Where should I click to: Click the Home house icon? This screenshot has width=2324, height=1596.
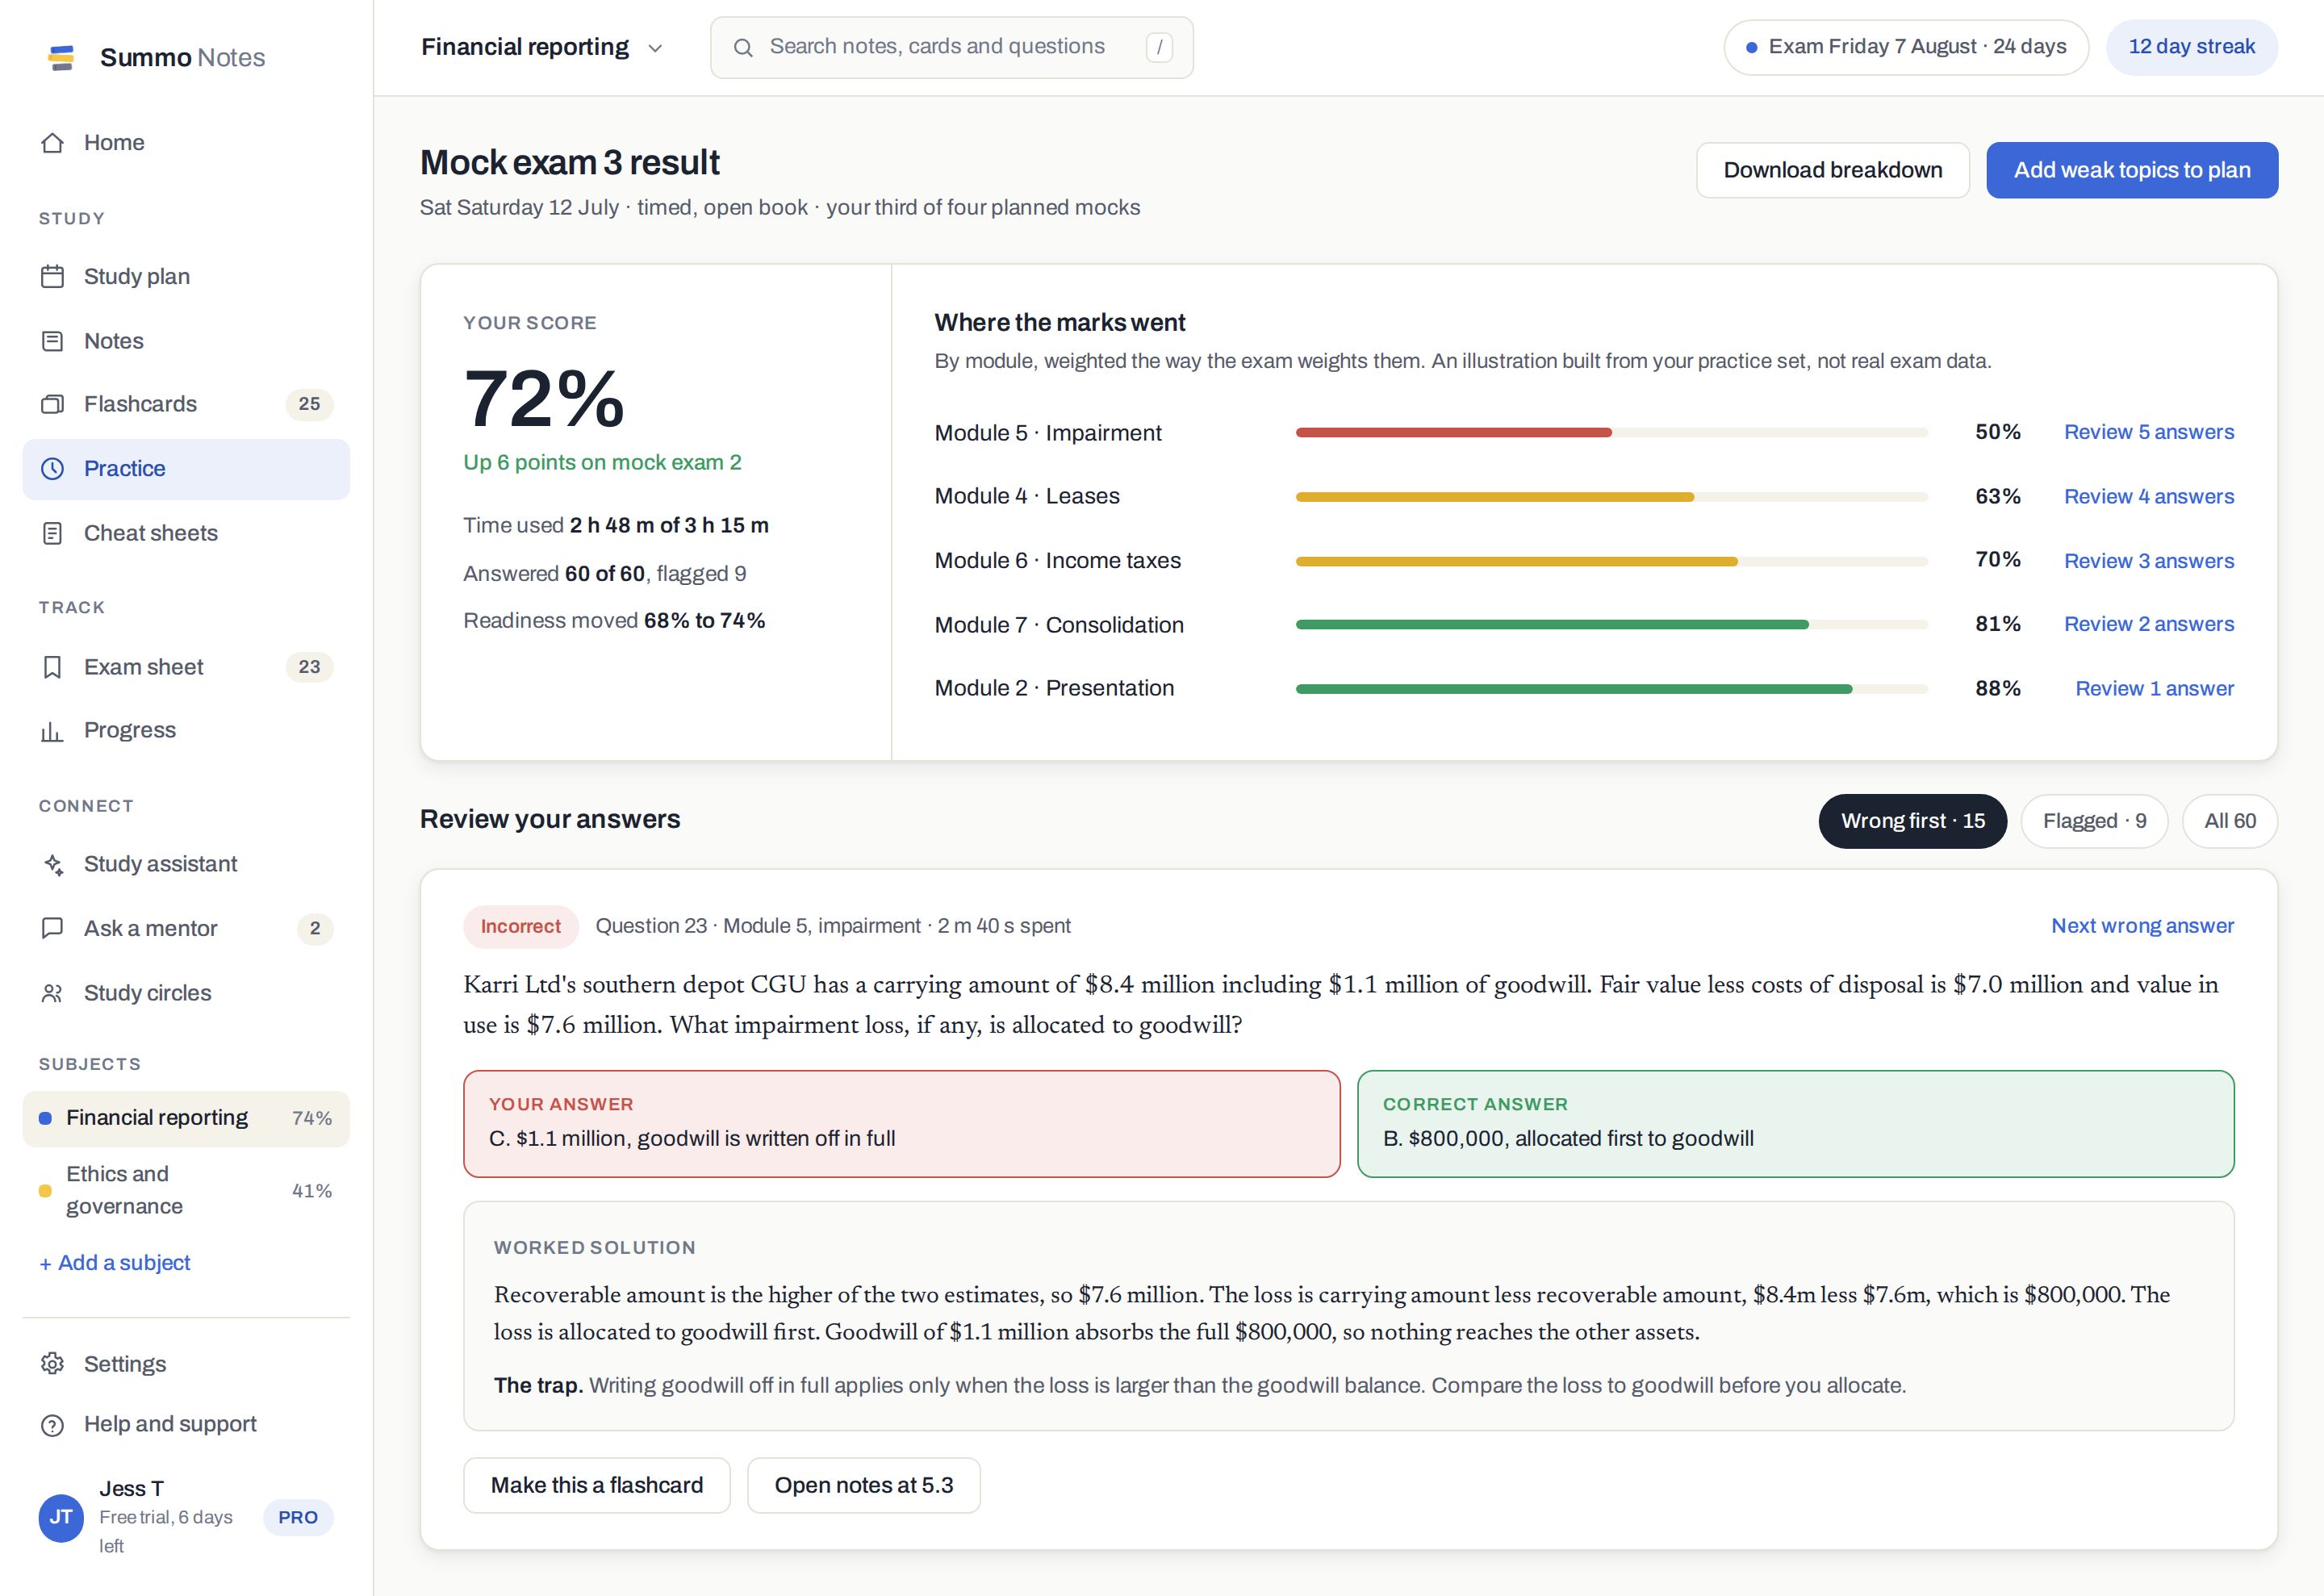(x=53, y=143)
